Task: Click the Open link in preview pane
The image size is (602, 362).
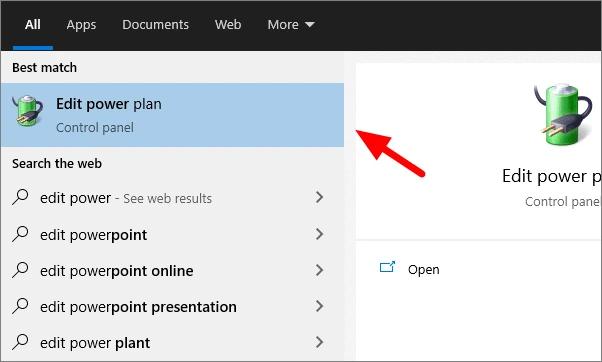Action: coord(423,269)
